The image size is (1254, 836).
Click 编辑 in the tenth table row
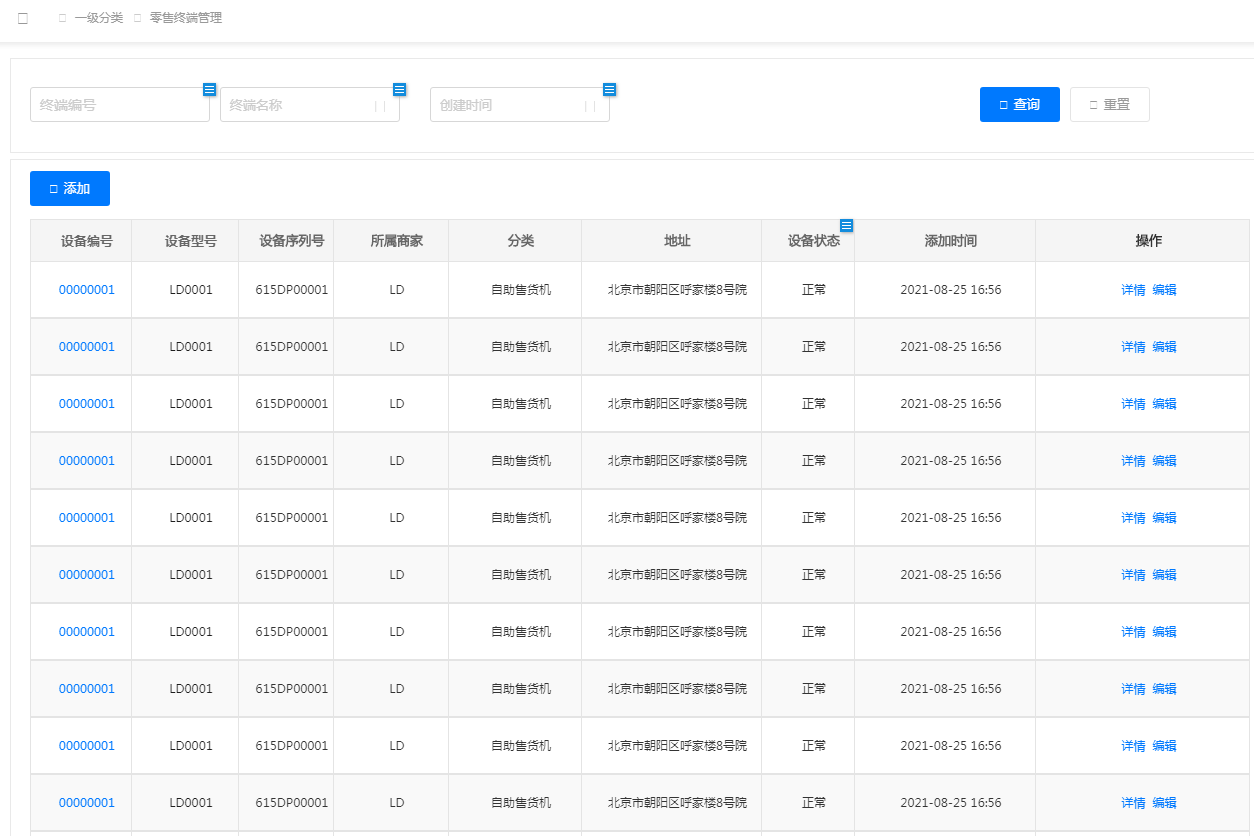coord(1164,803)
